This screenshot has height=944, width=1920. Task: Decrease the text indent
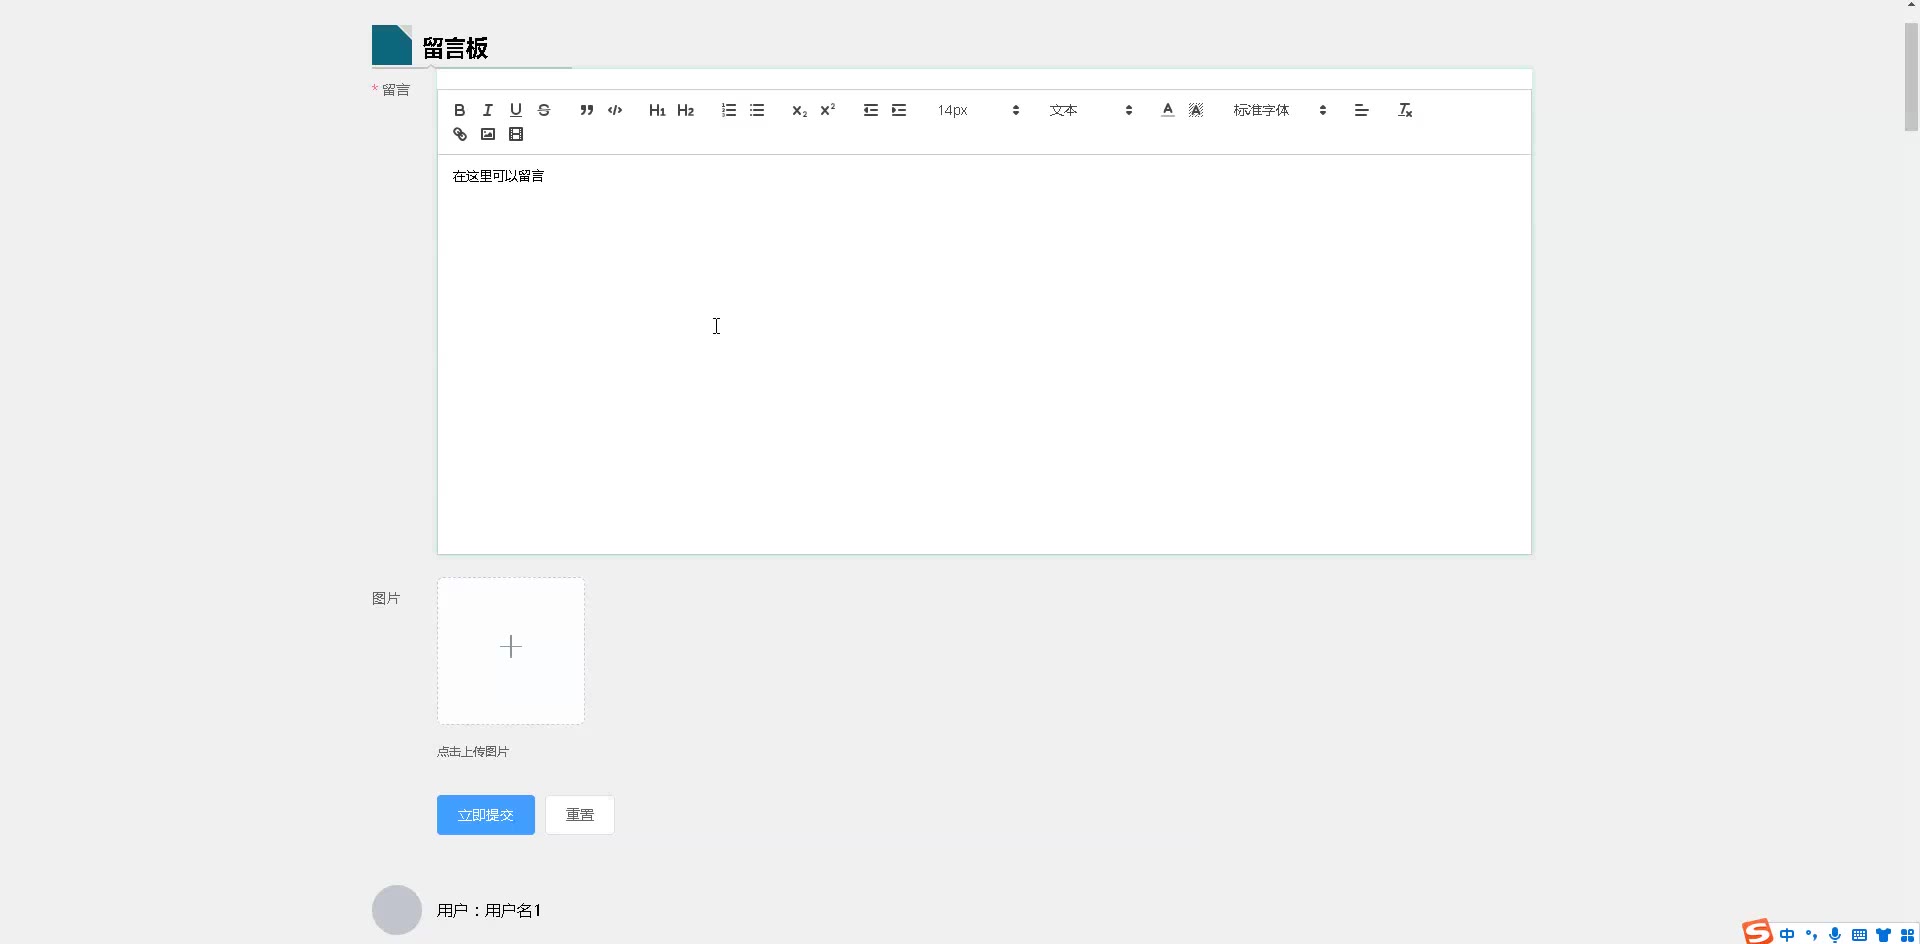(871, 110)
